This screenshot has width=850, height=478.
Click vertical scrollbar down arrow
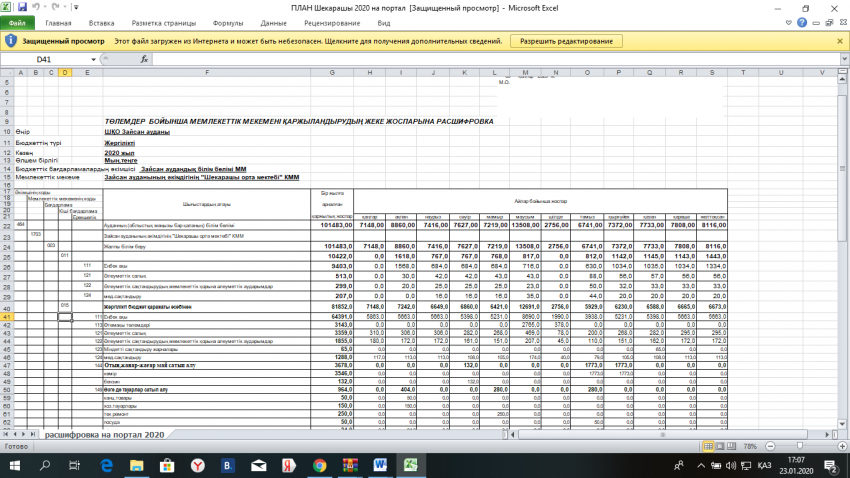pos(842,424)
